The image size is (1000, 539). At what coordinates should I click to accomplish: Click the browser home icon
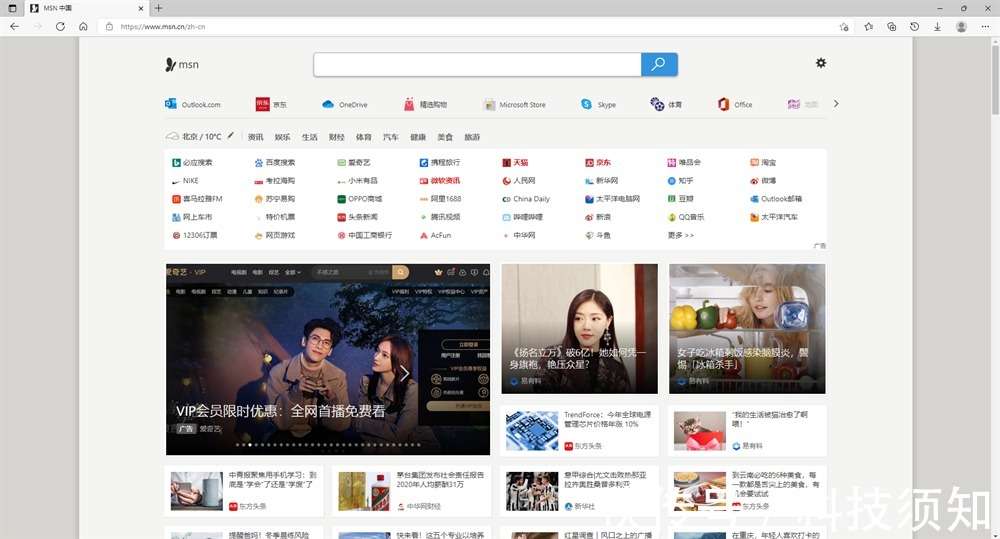point(83,26)
